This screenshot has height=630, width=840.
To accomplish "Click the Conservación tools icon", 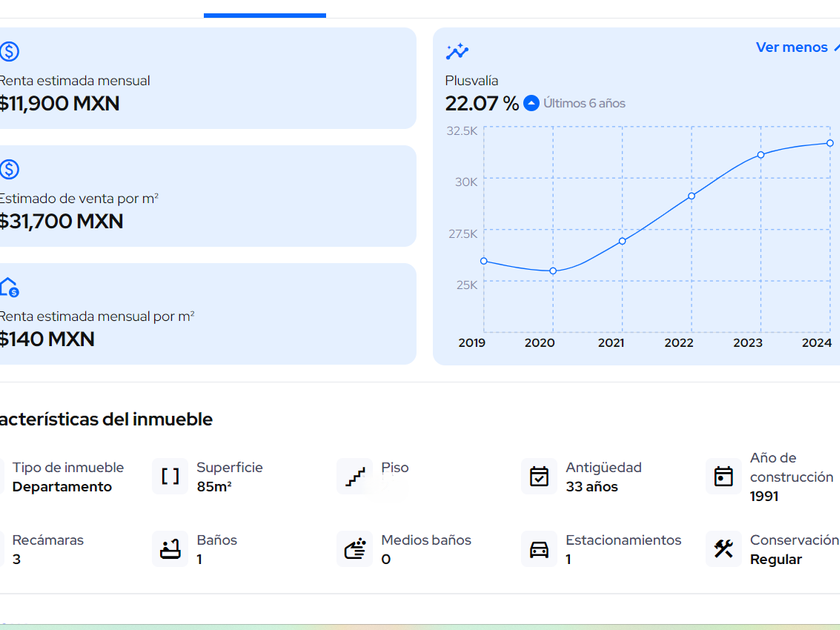I will (x=723, y=549).
